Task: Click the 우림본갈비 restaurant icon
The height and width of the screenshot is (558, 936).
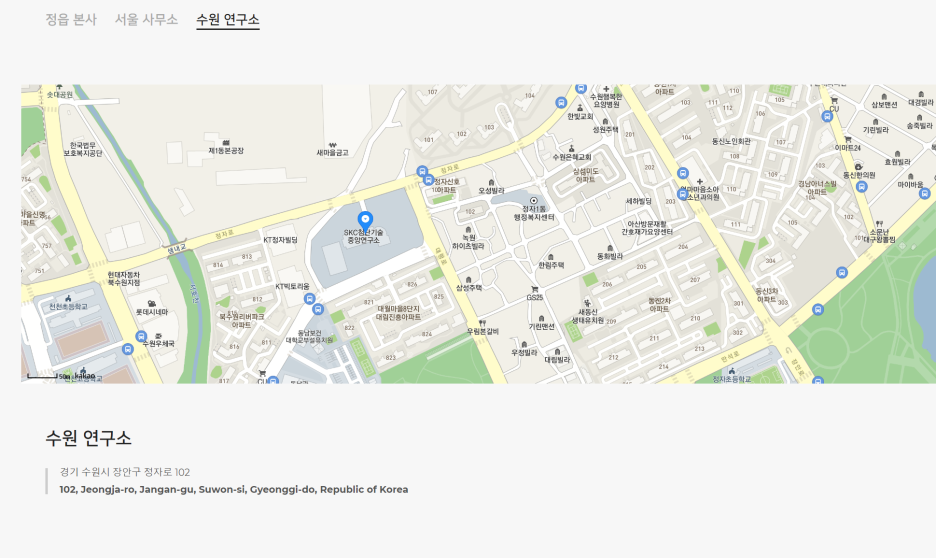Action: point(482,322)
